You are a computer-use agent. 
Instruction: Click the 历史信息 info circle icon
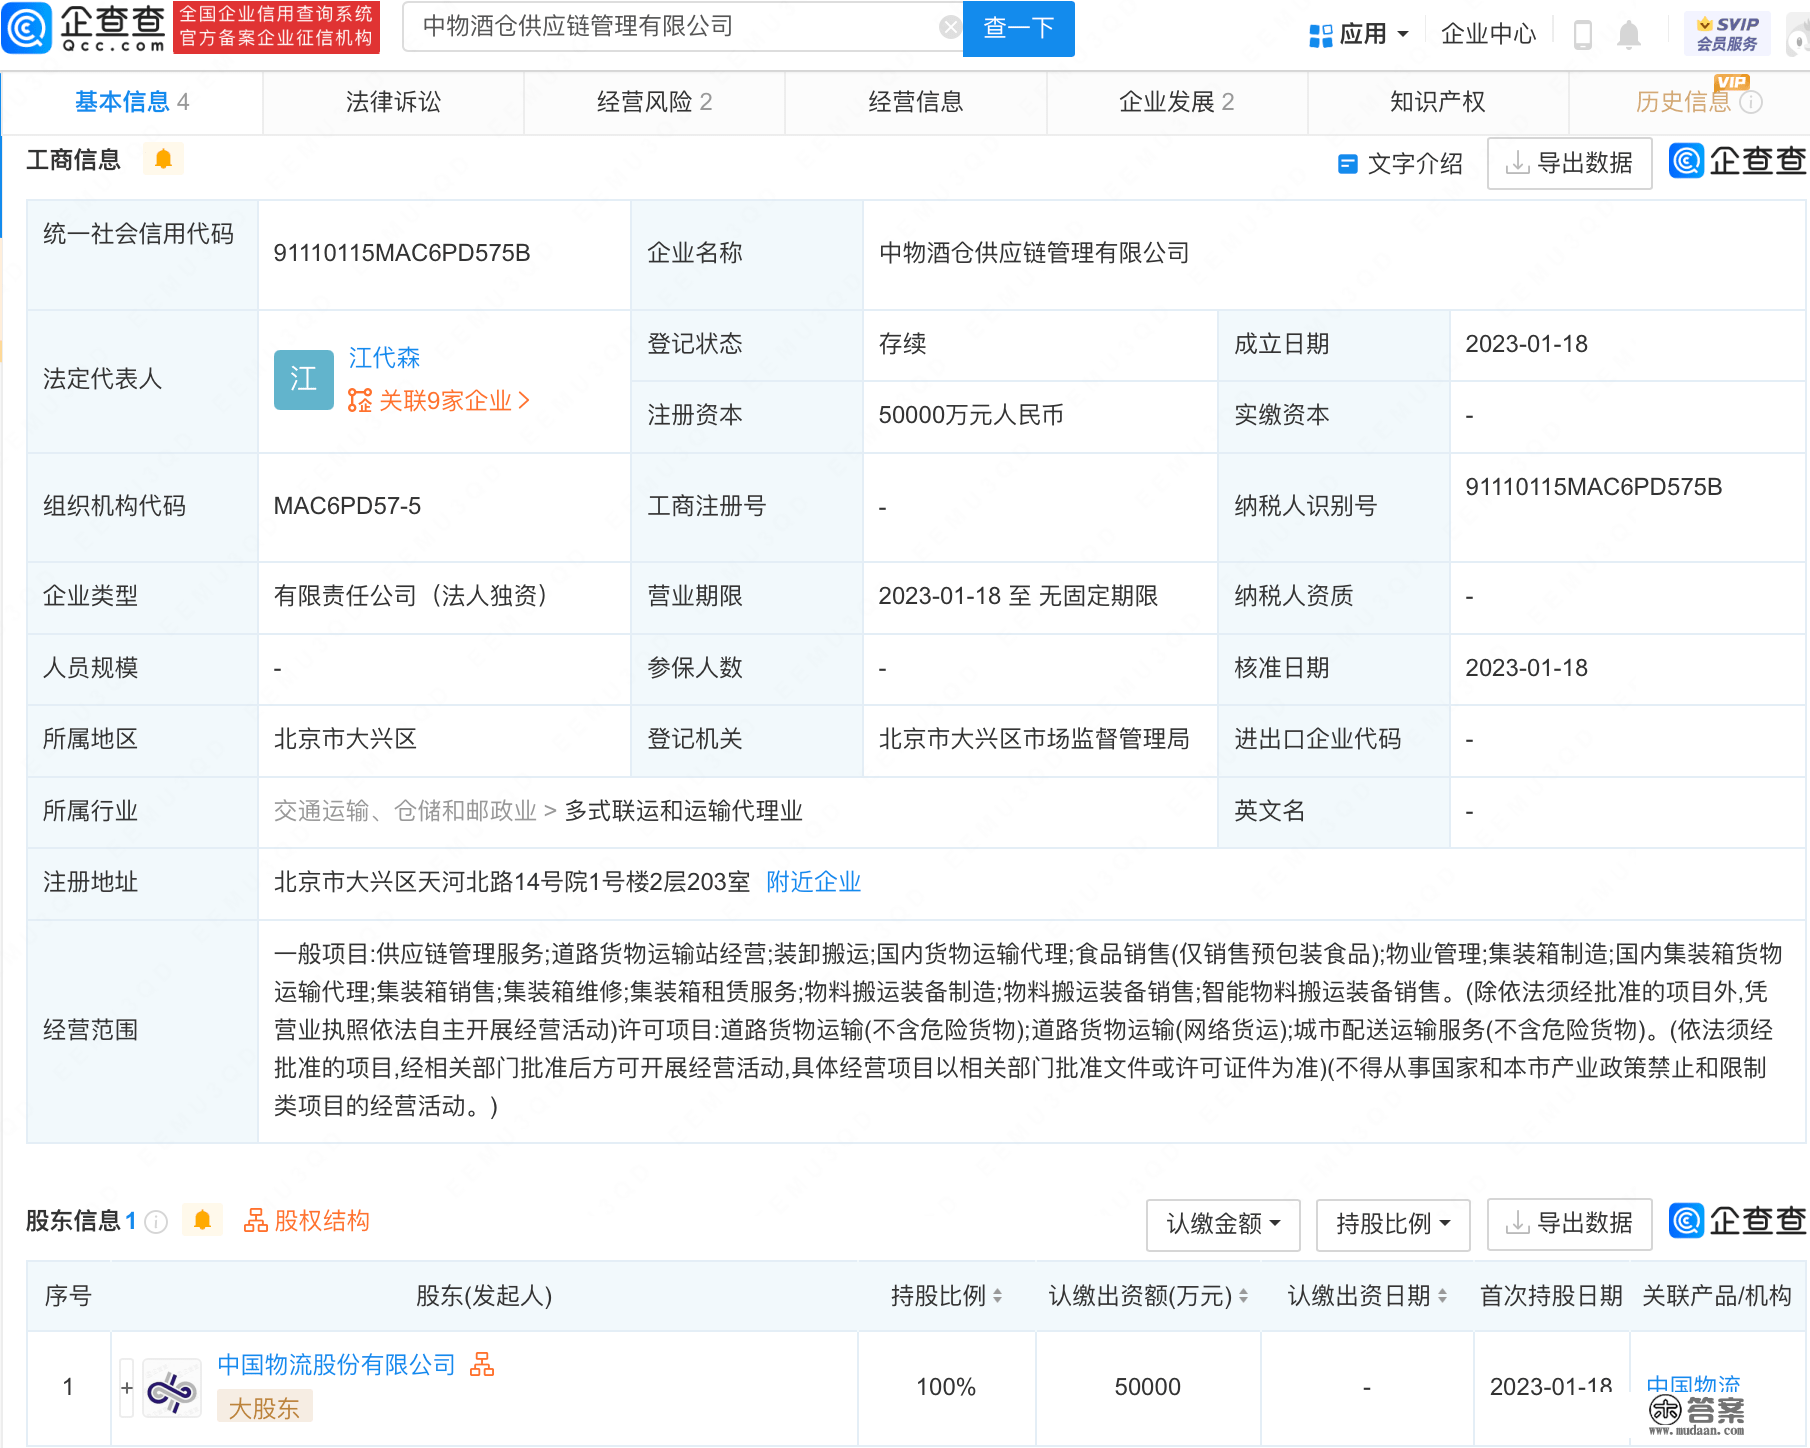(1751, 102)
